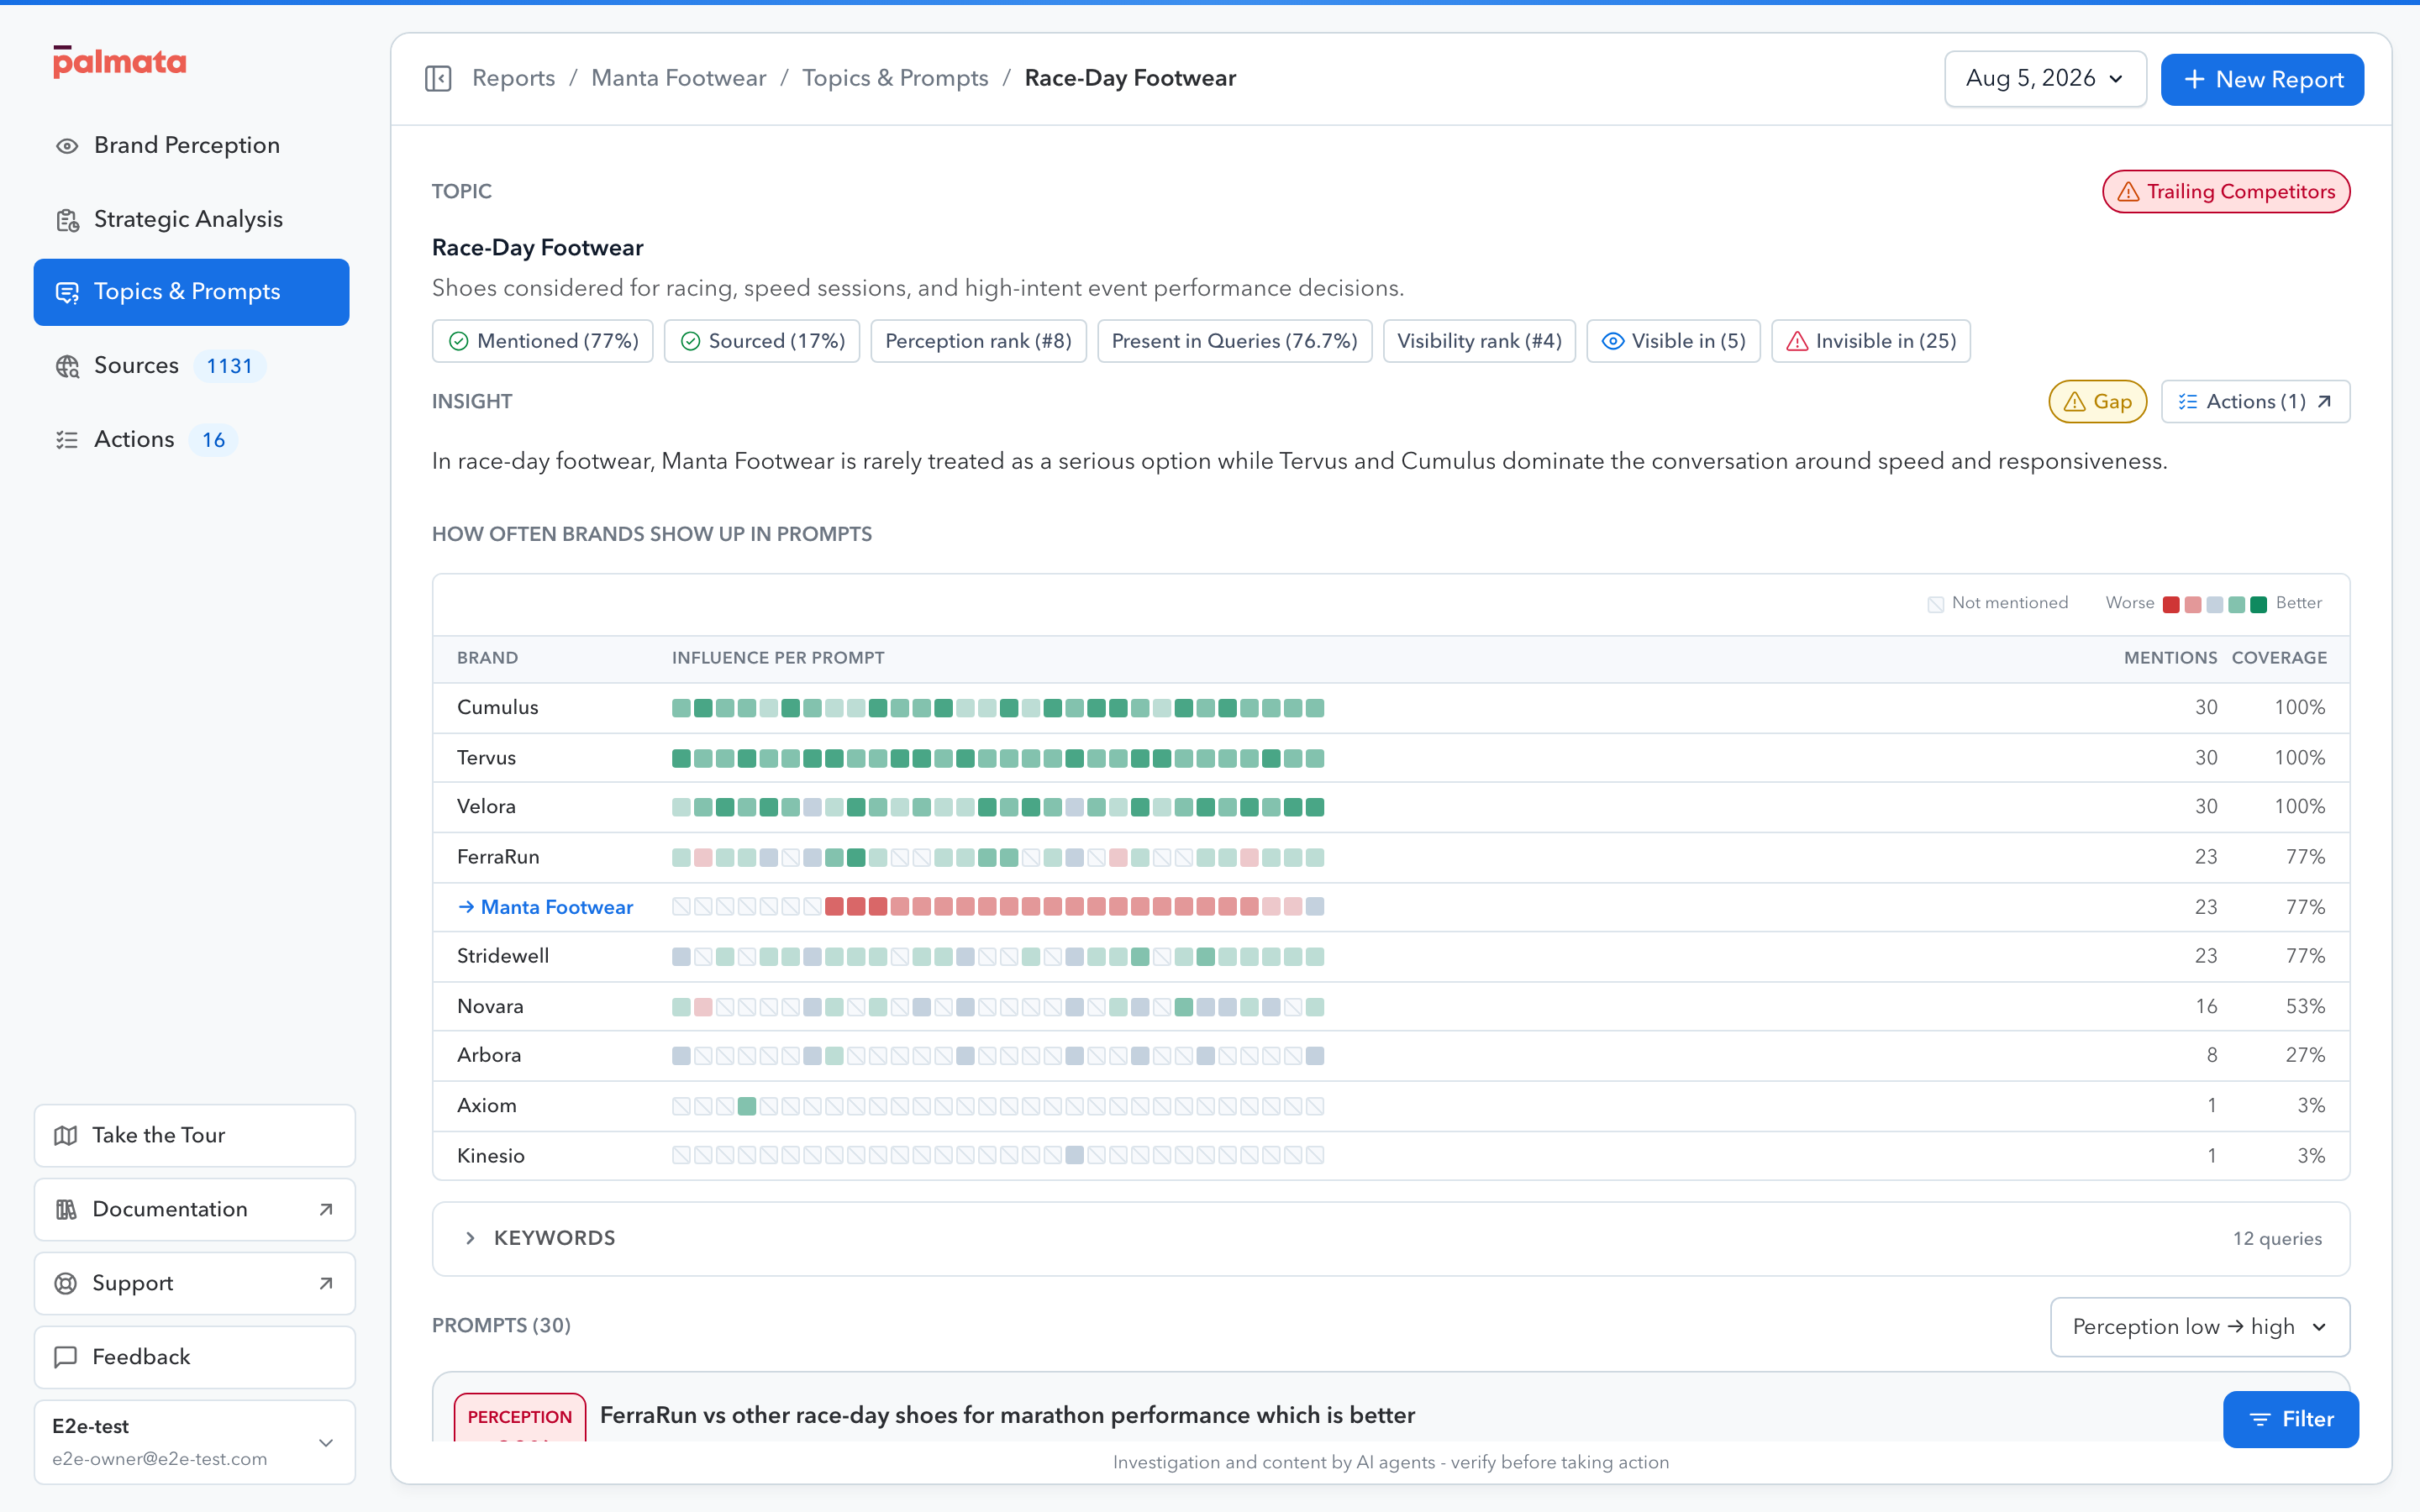Click the Topics & Prompts chat icon

coord(67,293)
